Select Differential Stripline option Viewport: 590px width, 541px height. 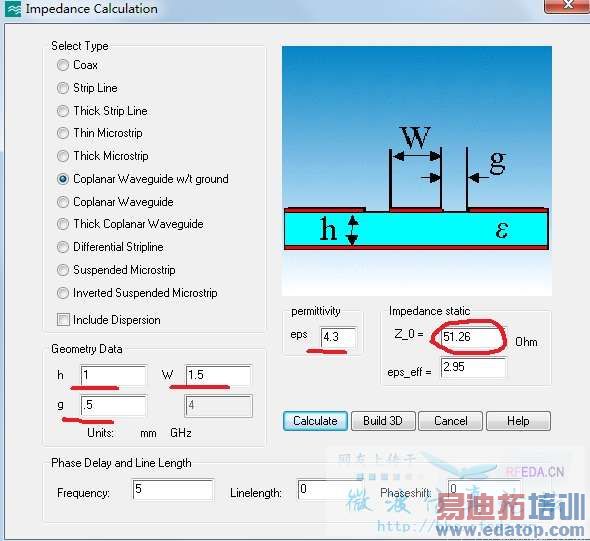click(62, 247)
